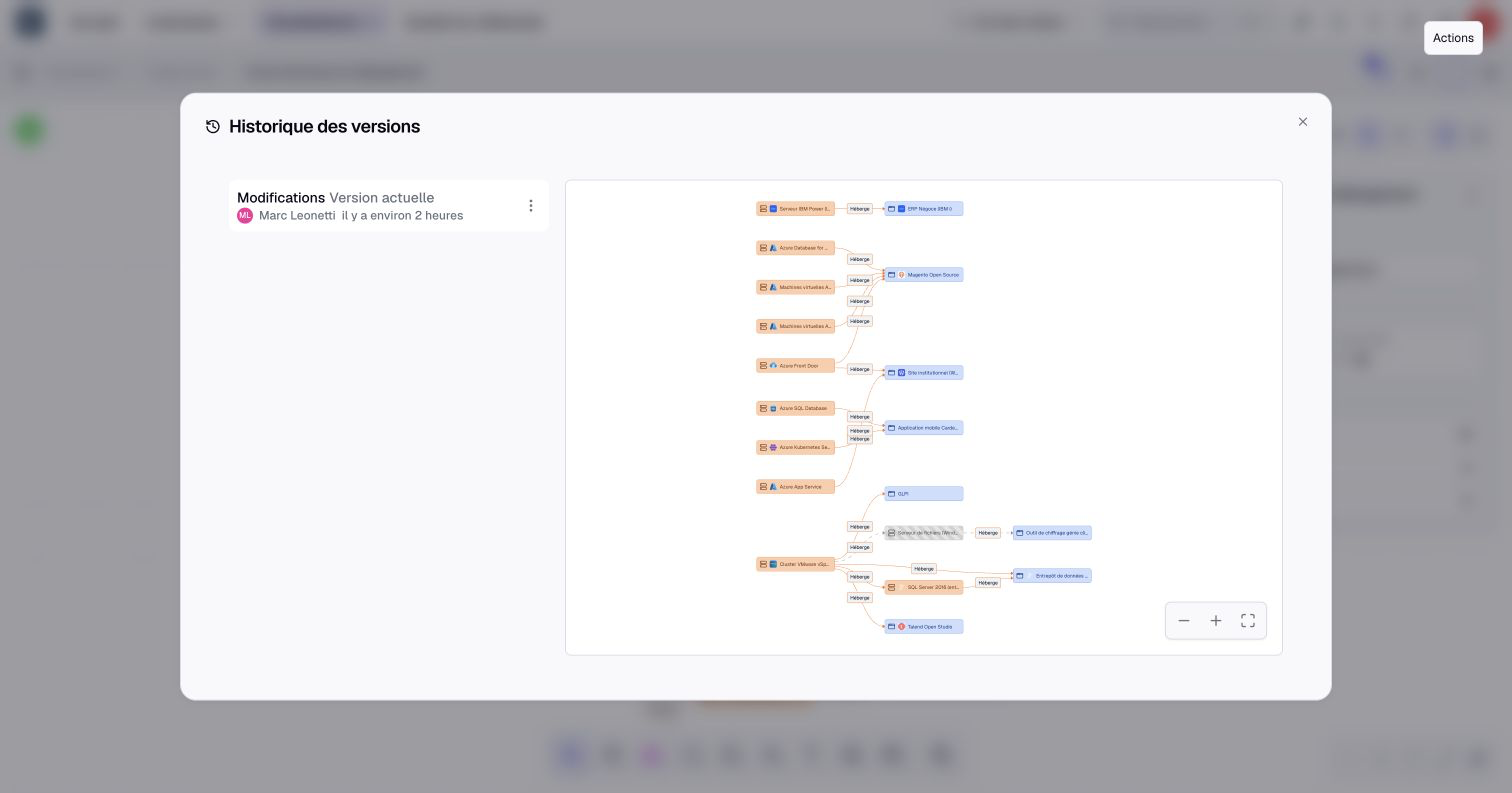Select the greyed Serveur de fichiers node
The height and width of the screenshot is (793, 1512).
click(x=924, y=533)
